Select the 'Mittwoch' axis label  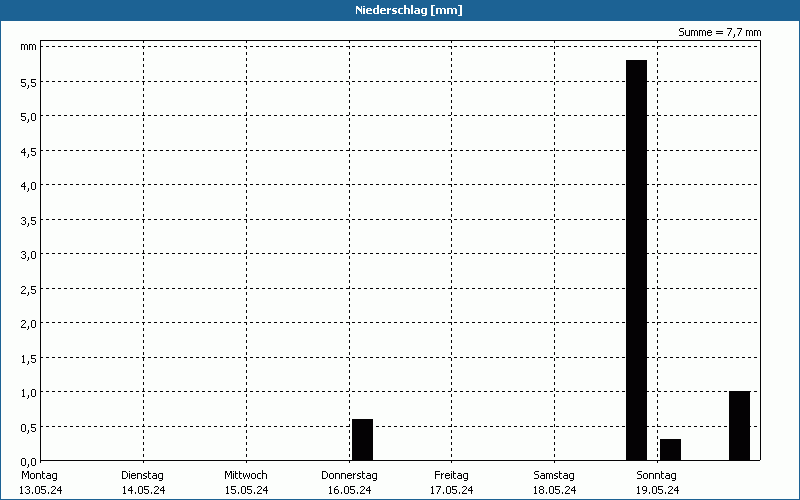pyautogui.click(x=245, y=475)
